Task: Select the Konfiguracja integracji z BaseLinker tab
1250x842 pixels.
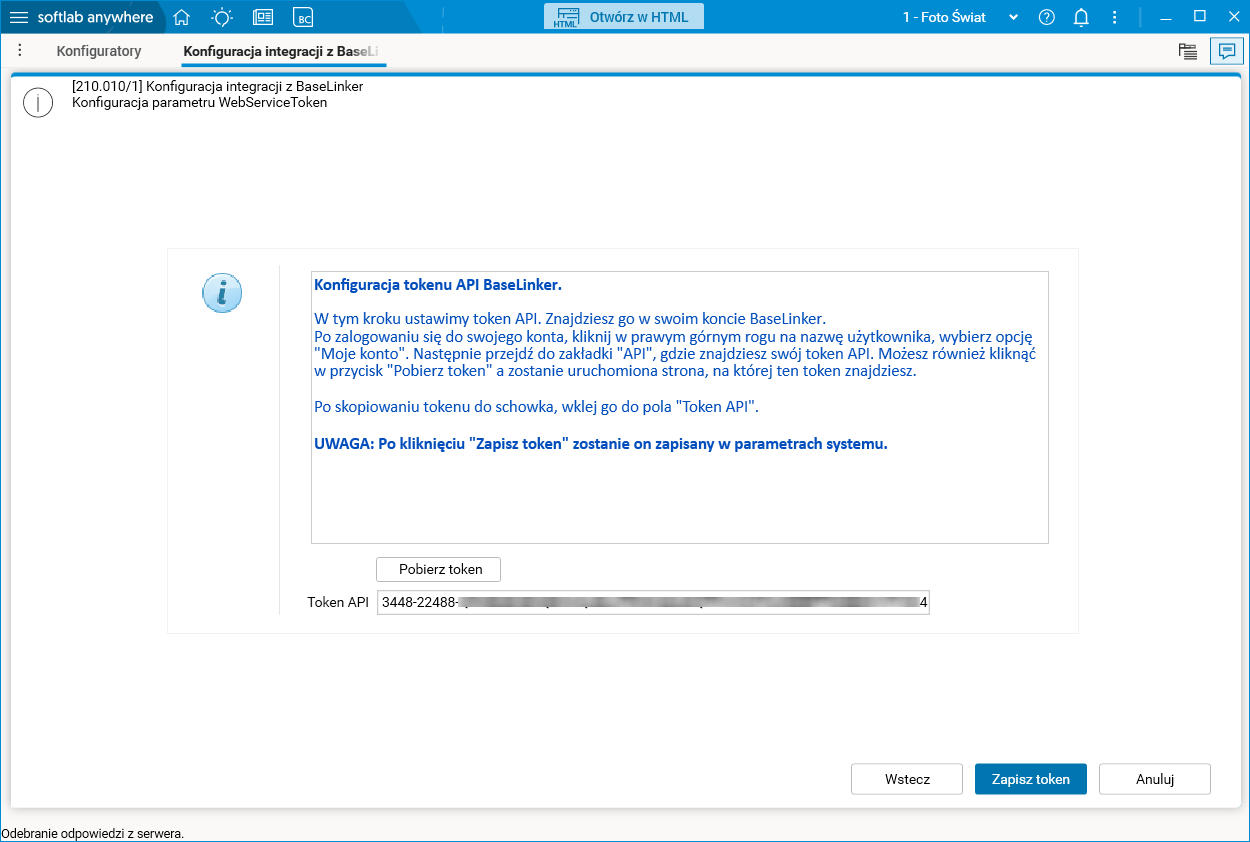Action: click(283, 51)
